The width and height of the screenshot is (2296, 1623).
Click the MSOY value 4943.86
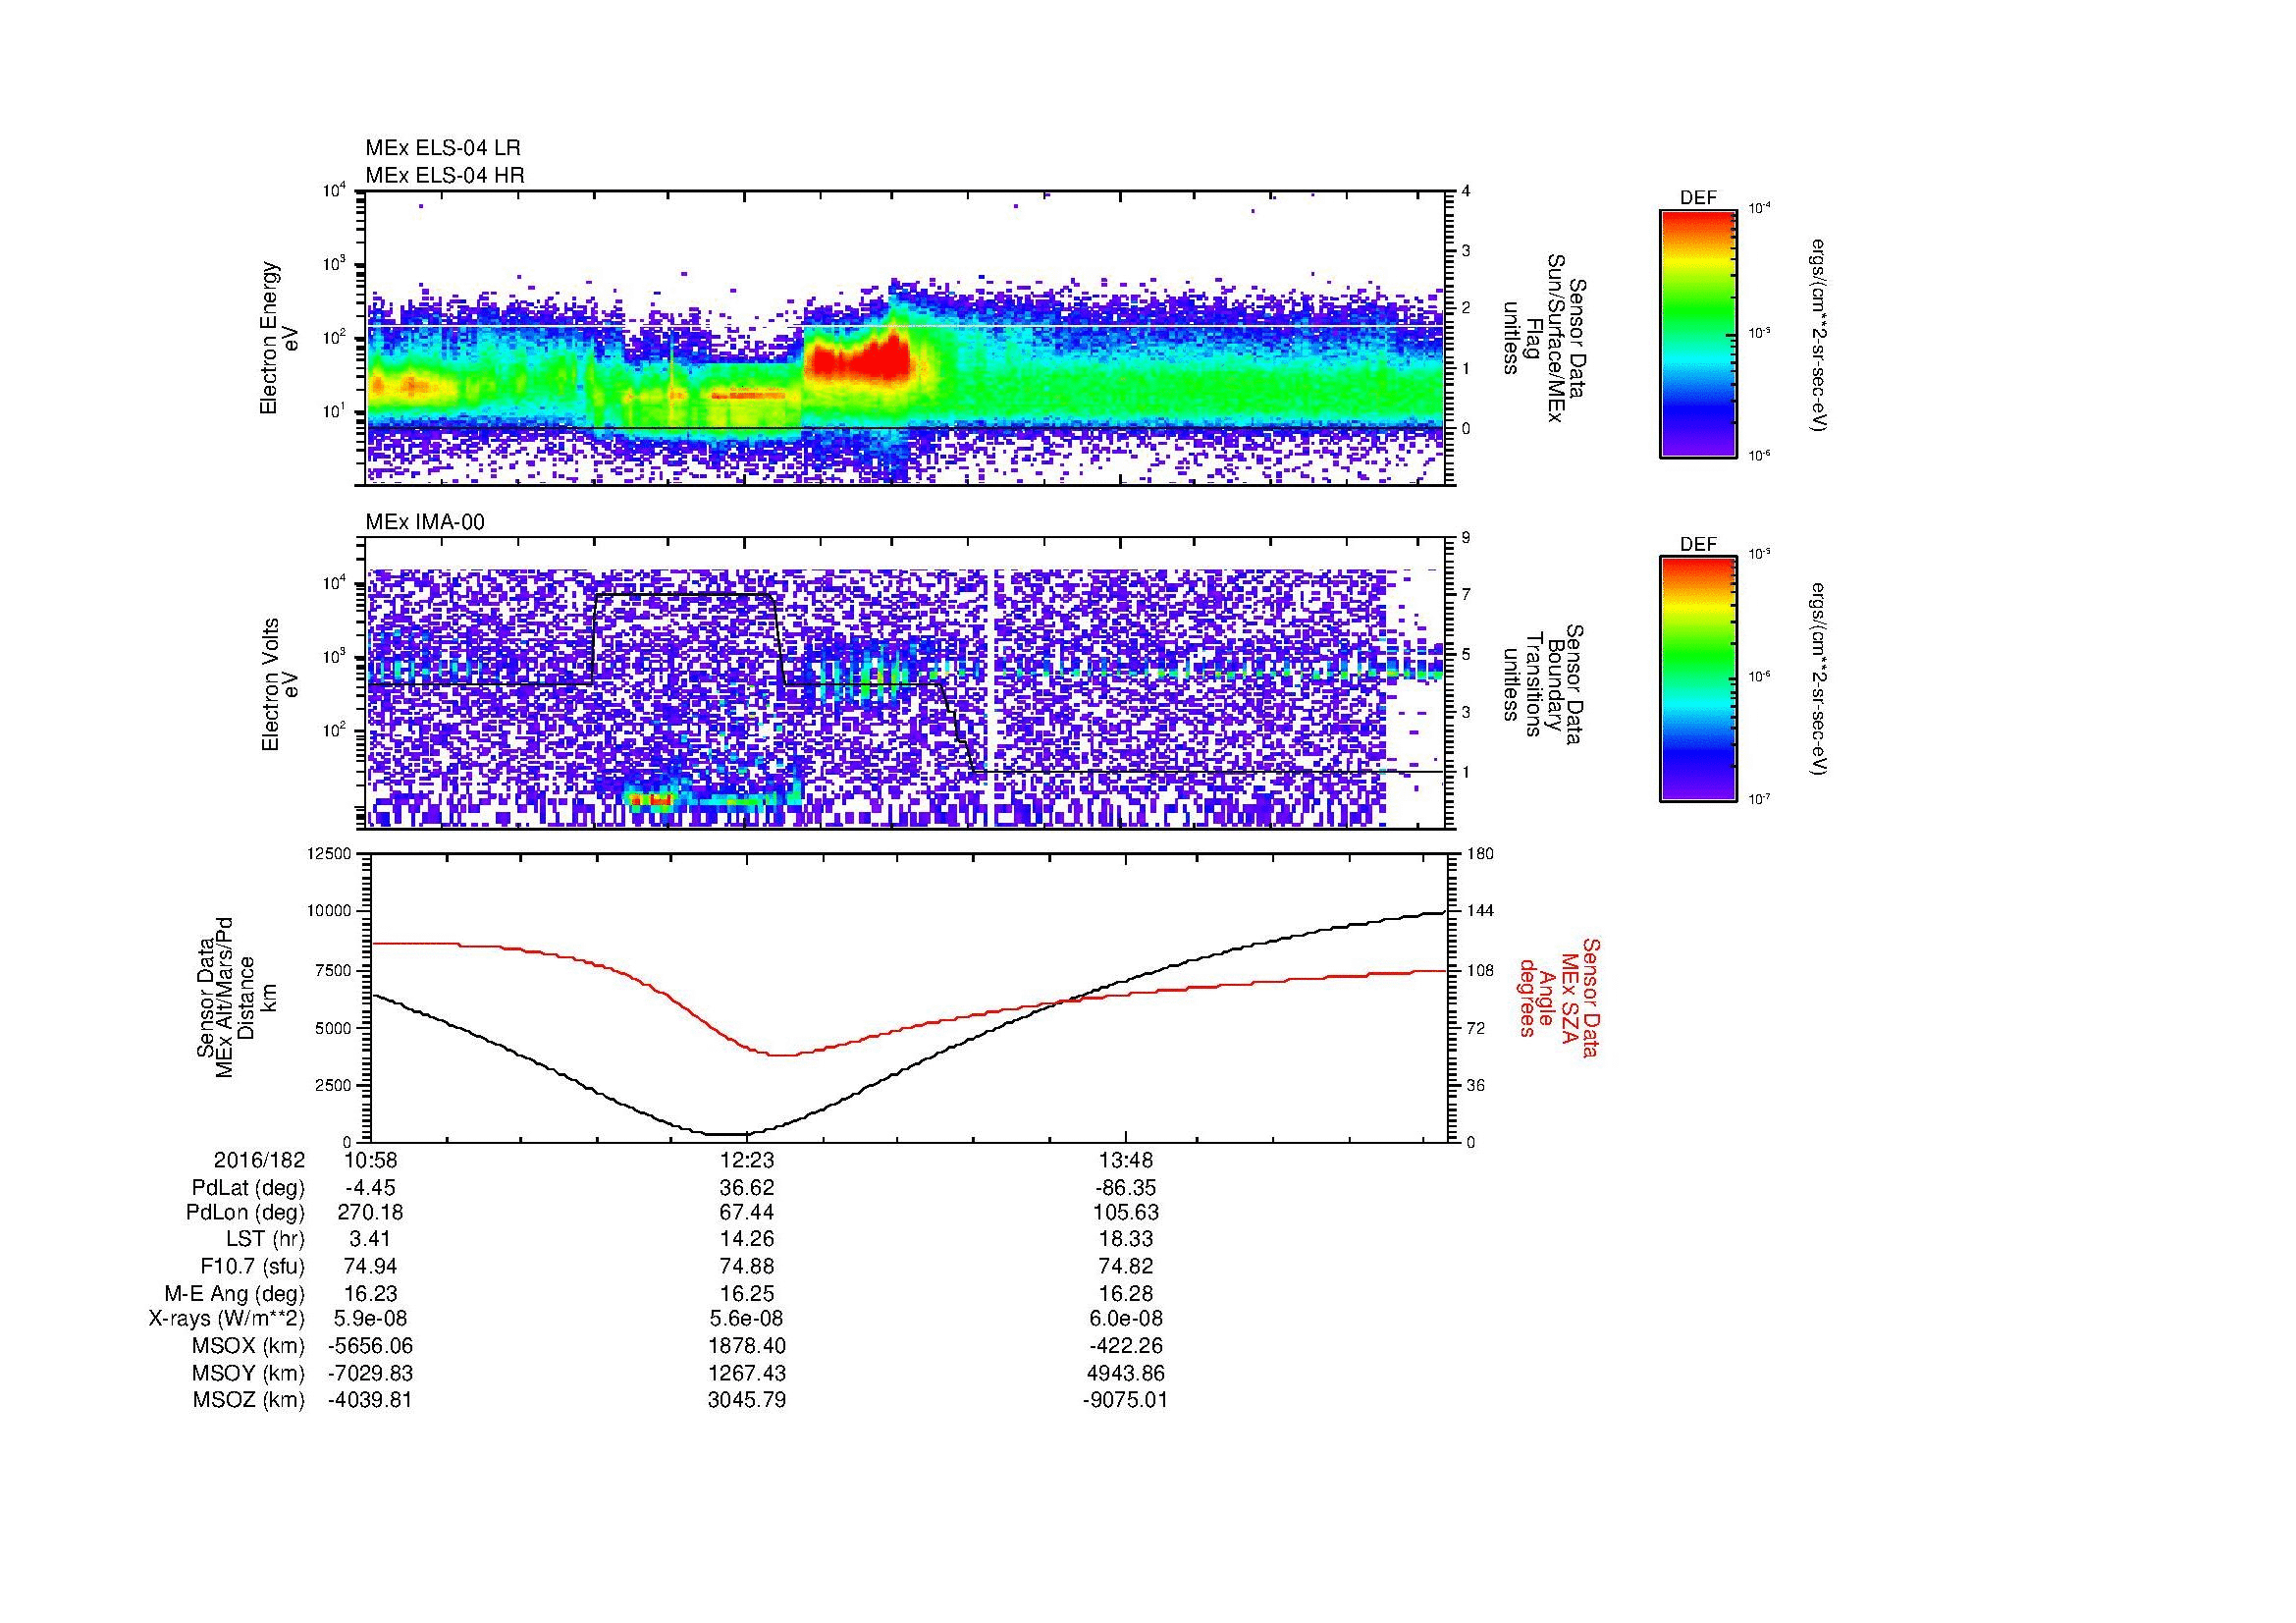pyautogui.click(x=1125, y=1373)
